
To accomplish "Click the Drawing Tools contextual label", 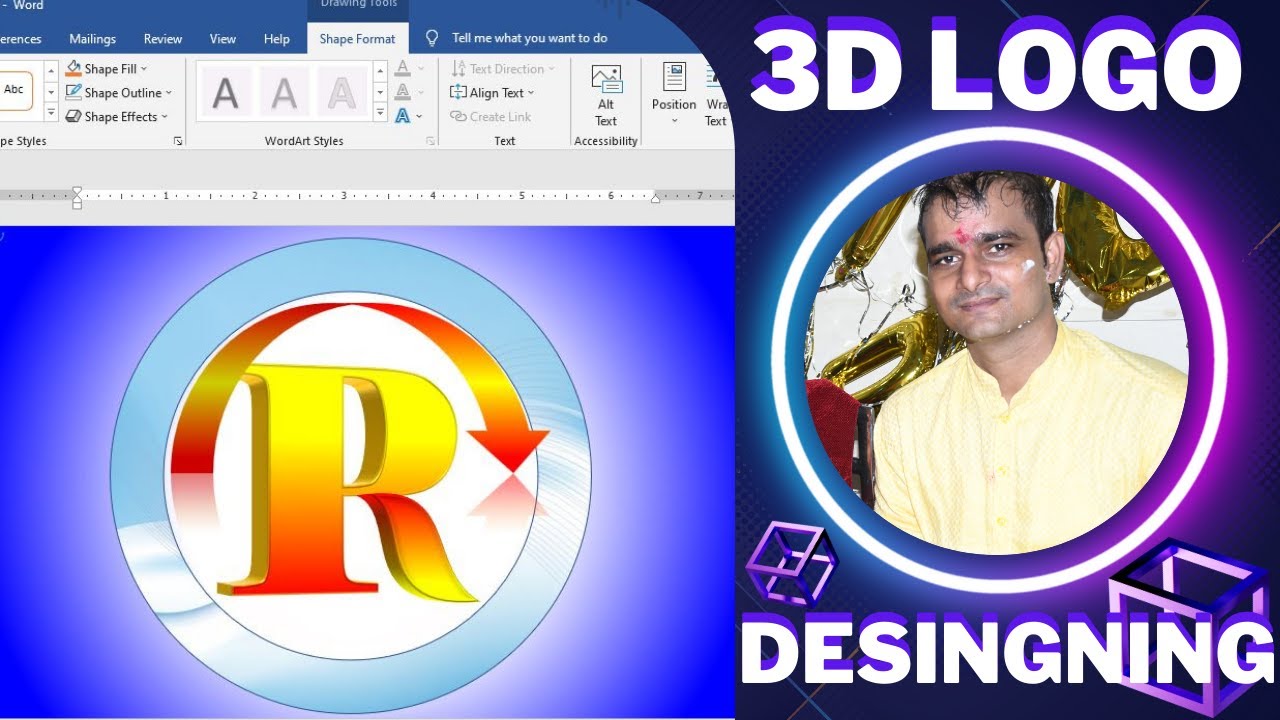I will [x=358, y=6].
